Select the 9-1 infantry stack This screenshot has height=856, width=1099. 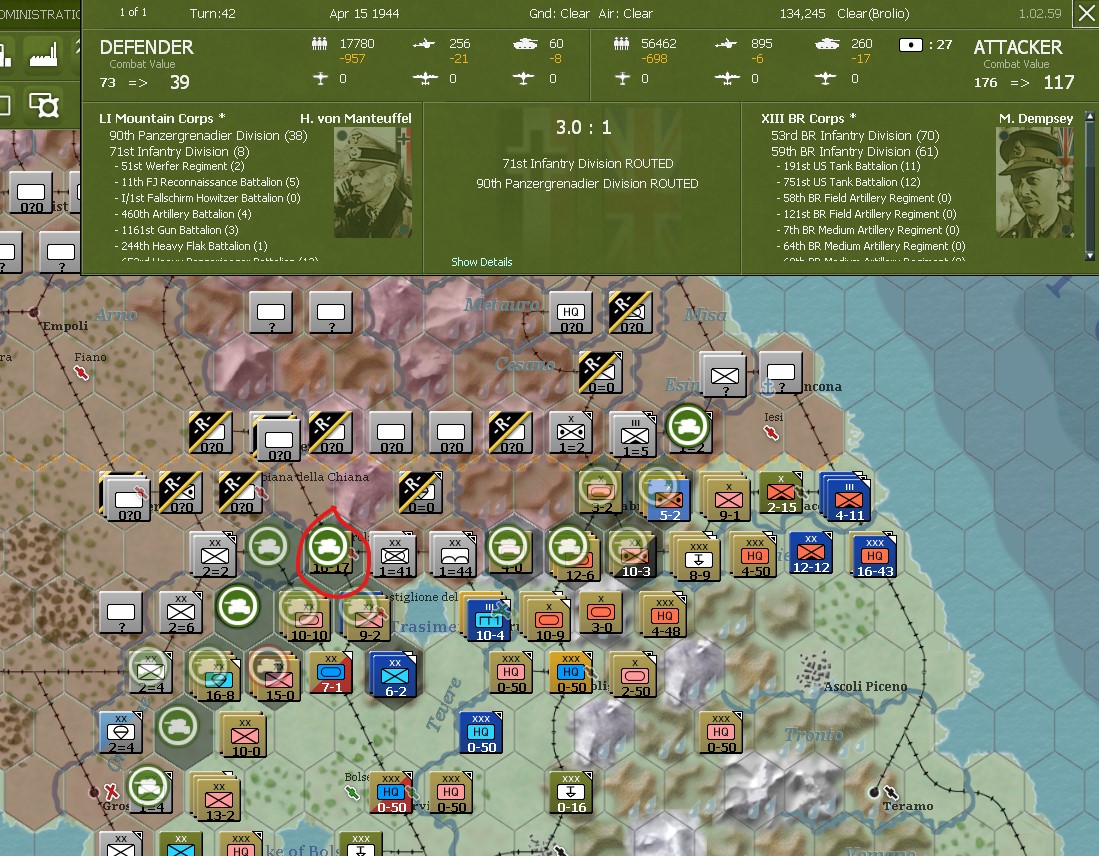(727, 498)
